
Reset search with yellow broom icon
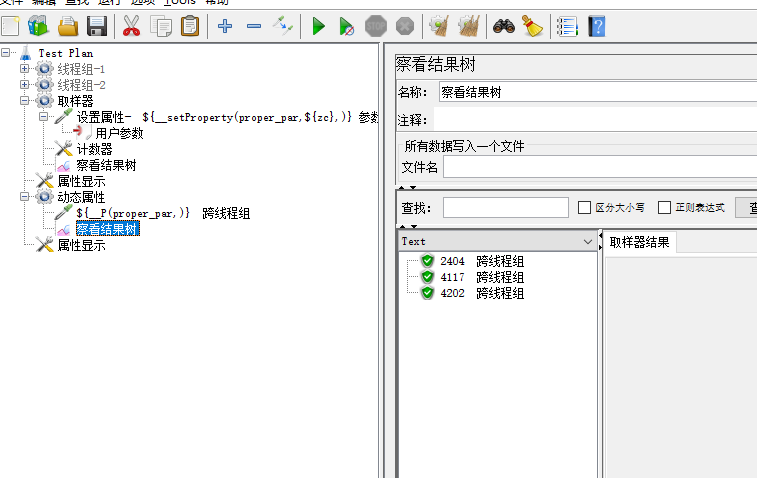pyautogui.click(x=533, y=26)
